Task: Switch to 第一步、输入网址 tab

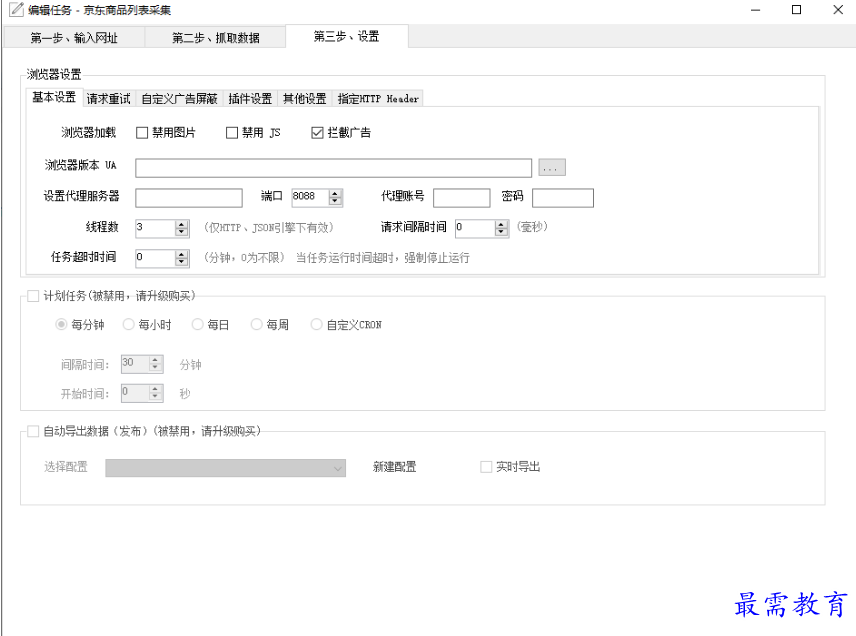Action: click(74, 38)
